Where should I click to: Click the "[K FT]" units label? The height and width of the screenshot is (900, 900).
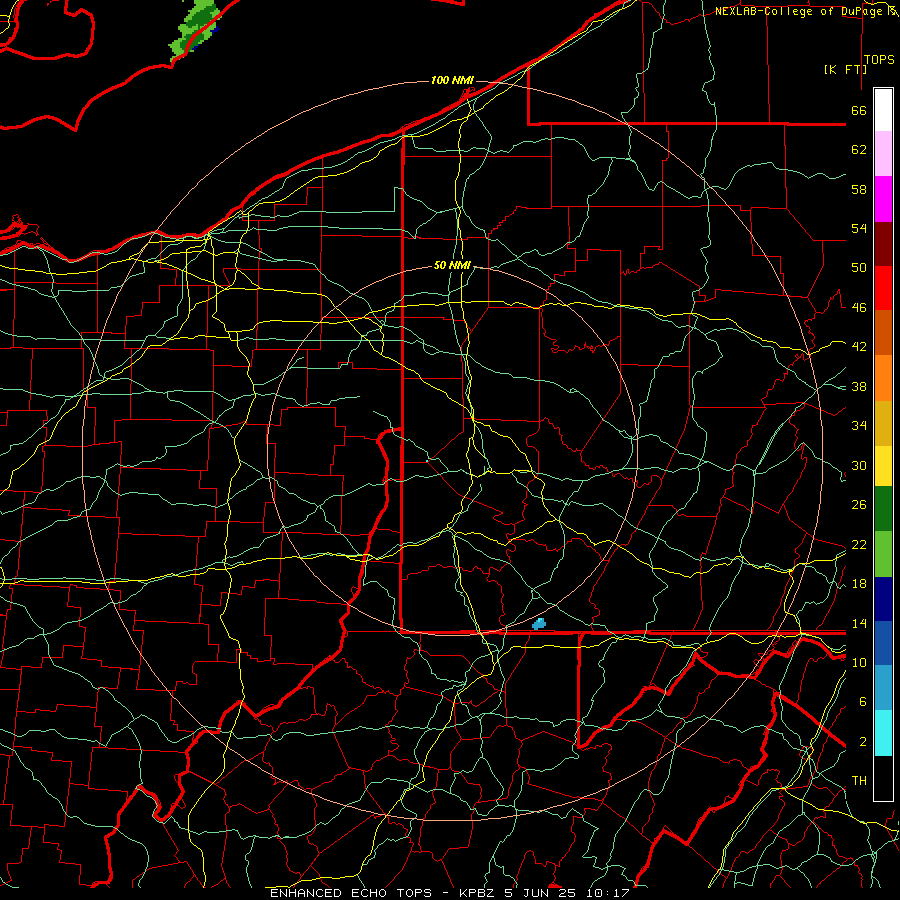[x=845, y=69]
